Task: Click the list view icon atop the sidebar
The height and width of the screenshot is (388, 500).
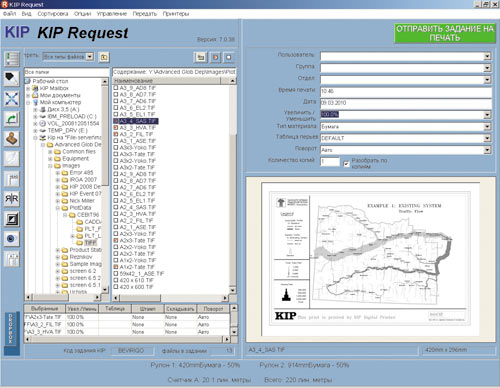Action: point(12,59)
